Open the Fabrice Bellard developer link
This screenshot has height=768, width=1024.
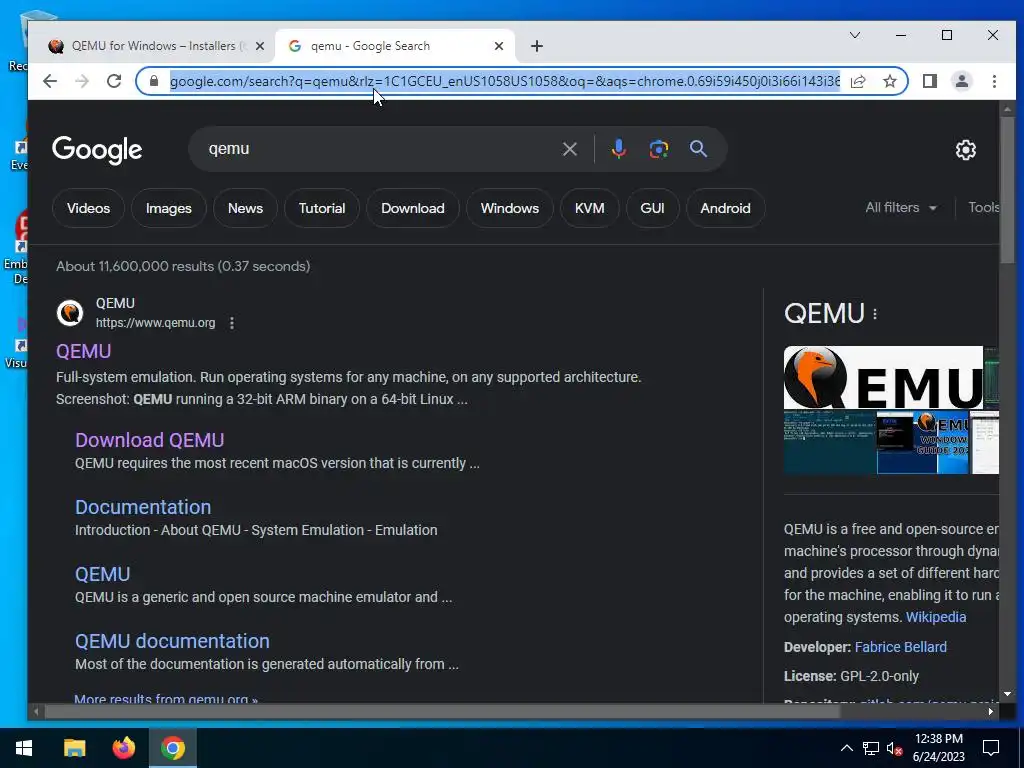901,647
